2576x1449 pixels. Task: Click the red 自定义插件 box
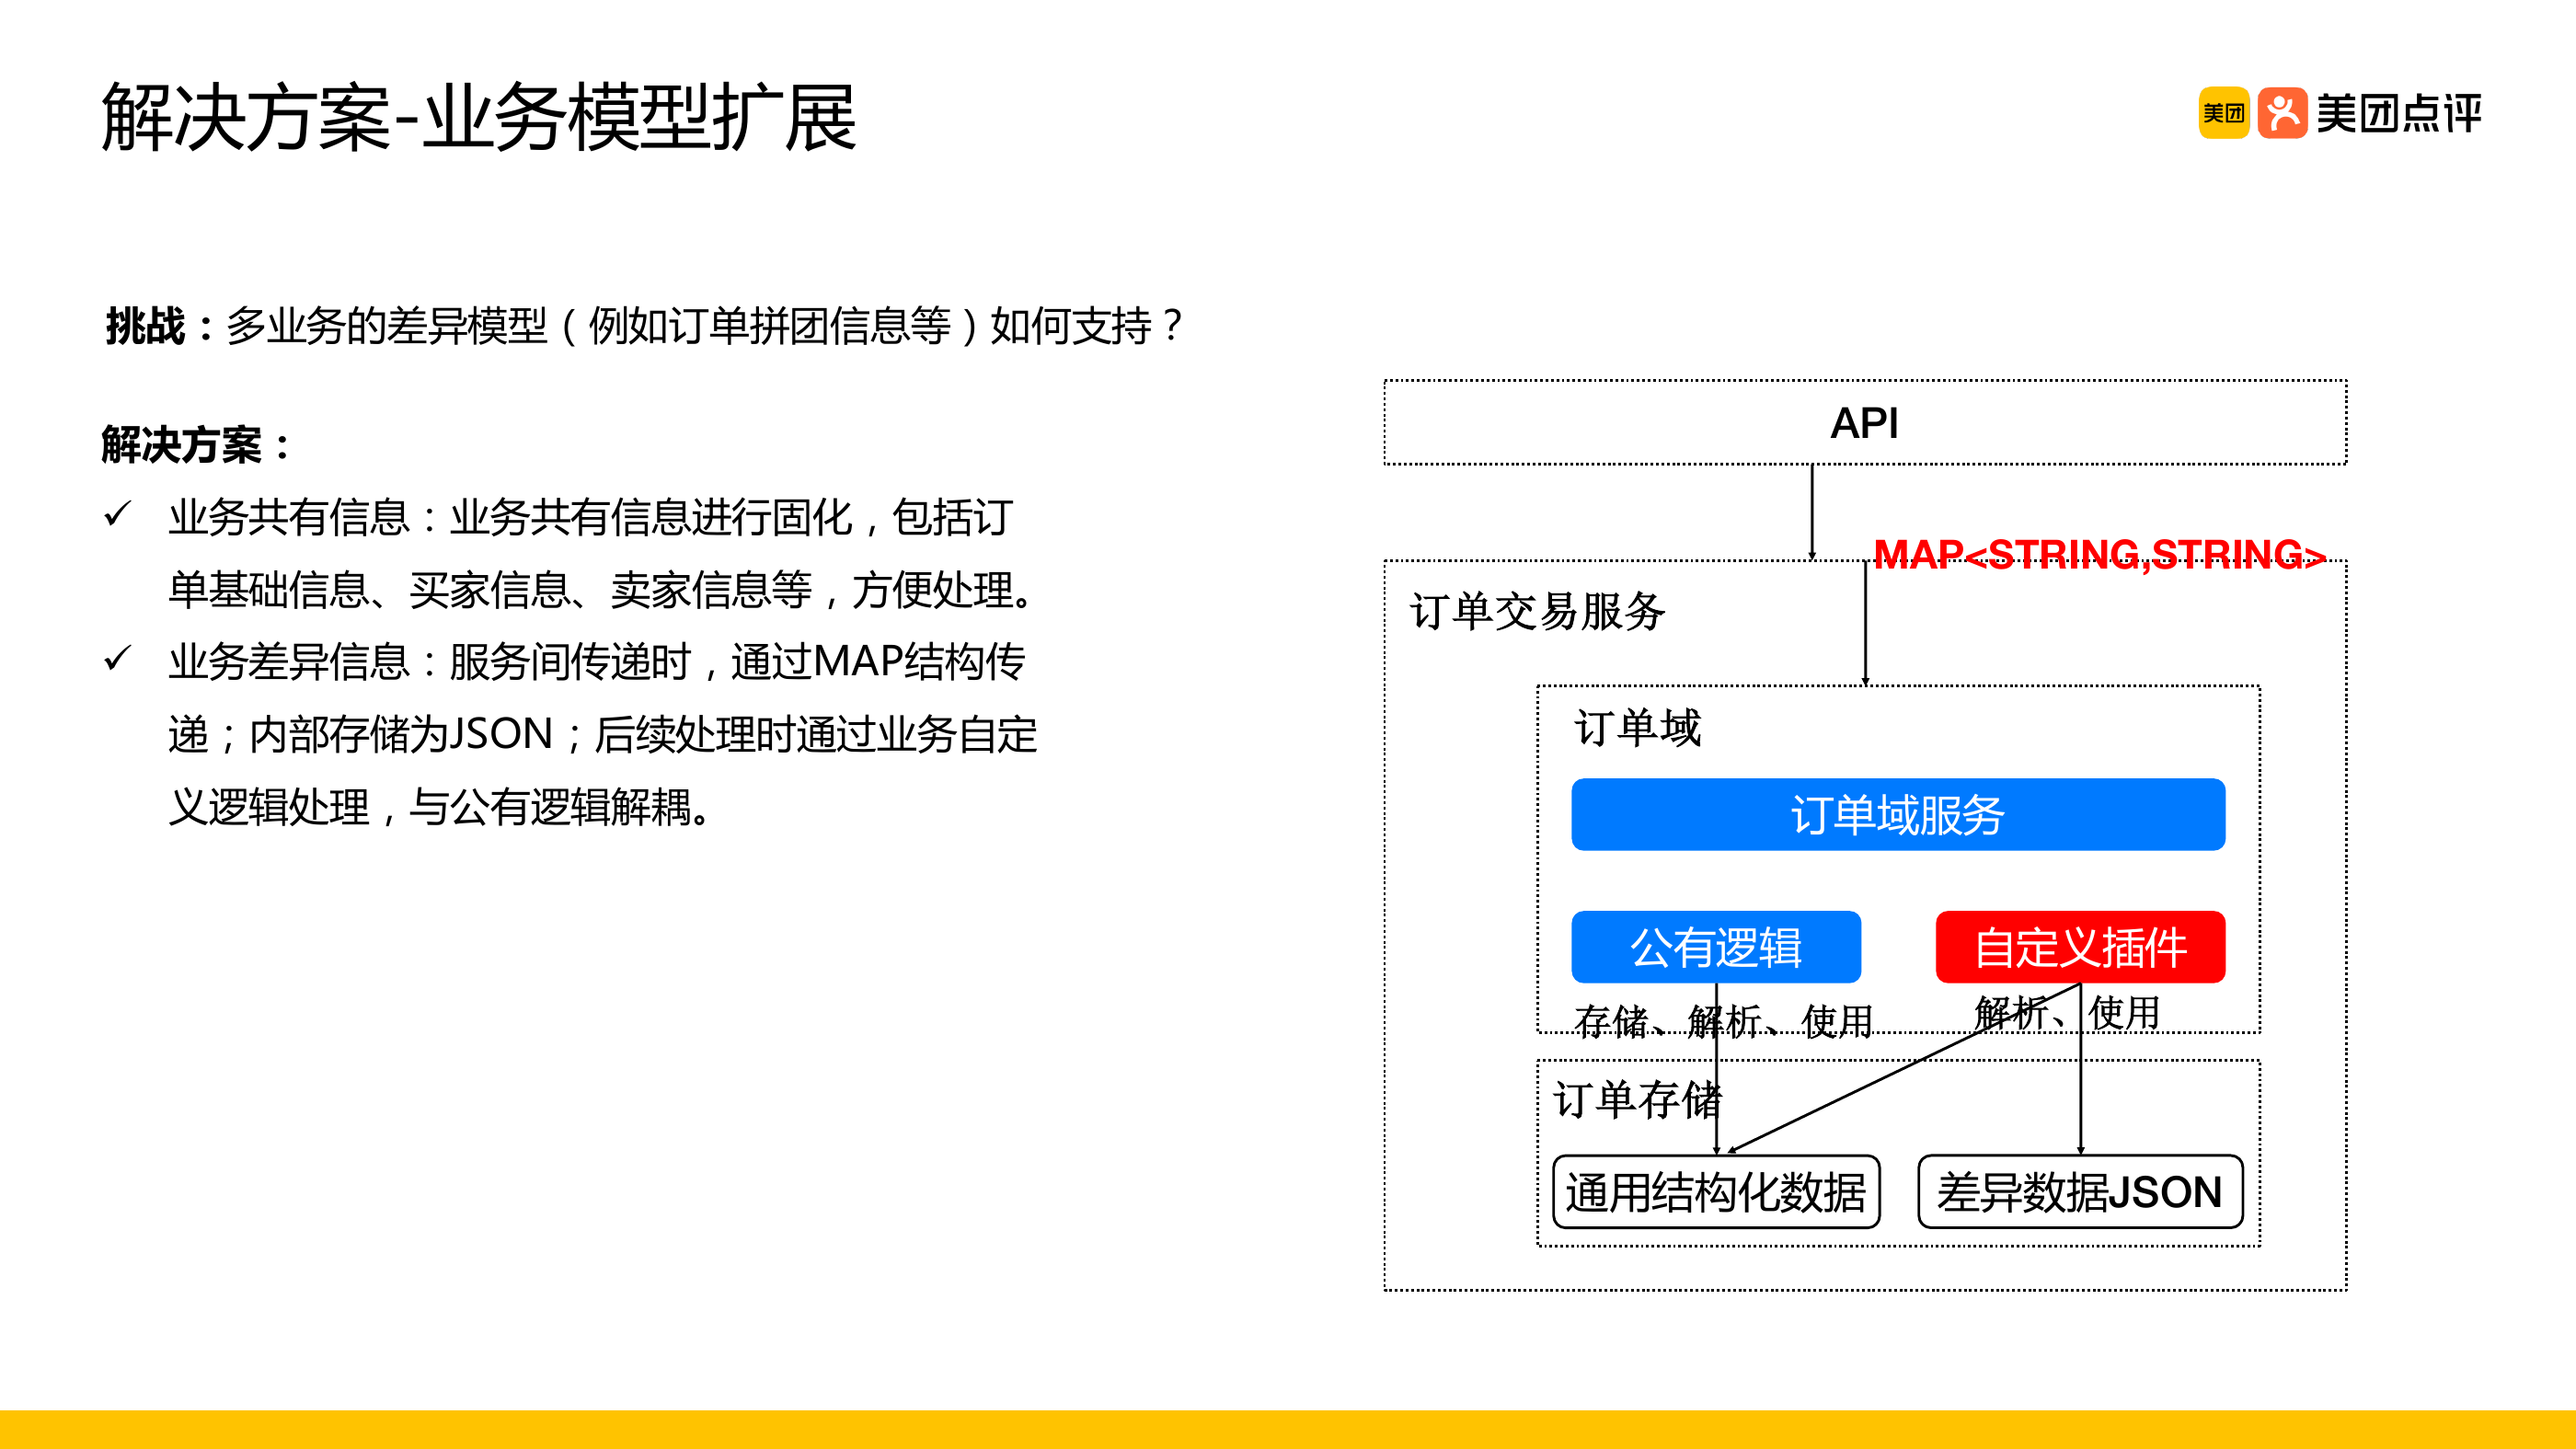tap(2080, 947)
